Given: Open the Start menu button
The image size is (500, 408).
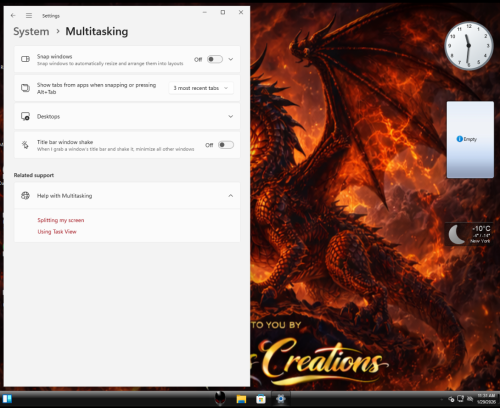Looking at the screenshot, I should [7, 399].
